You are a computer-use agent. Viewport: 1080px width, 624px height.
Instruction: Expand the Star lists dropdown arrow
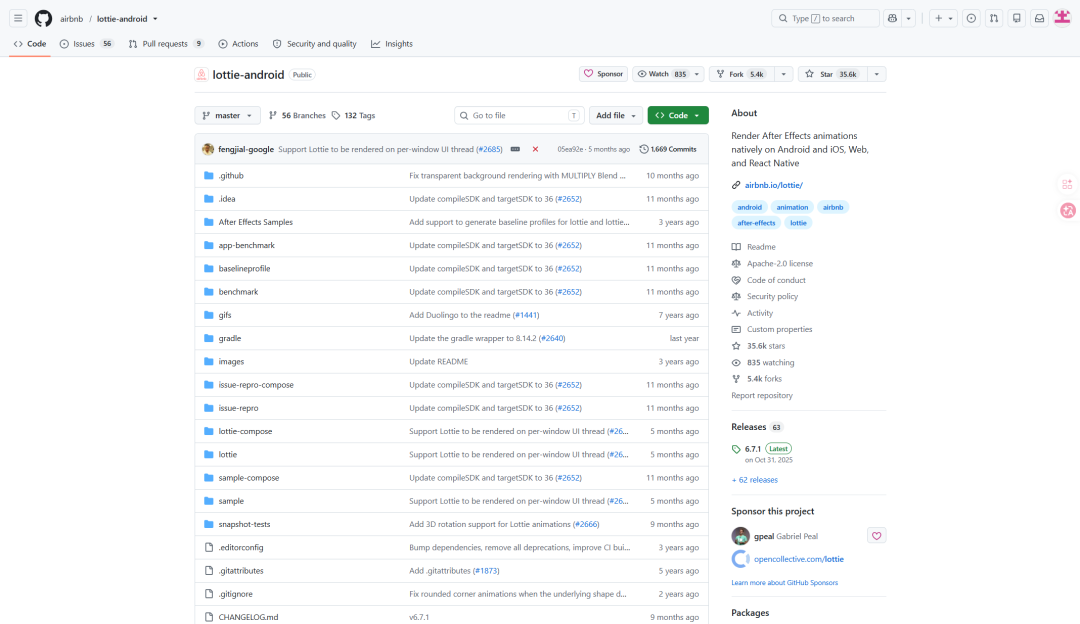click(876, 74)
